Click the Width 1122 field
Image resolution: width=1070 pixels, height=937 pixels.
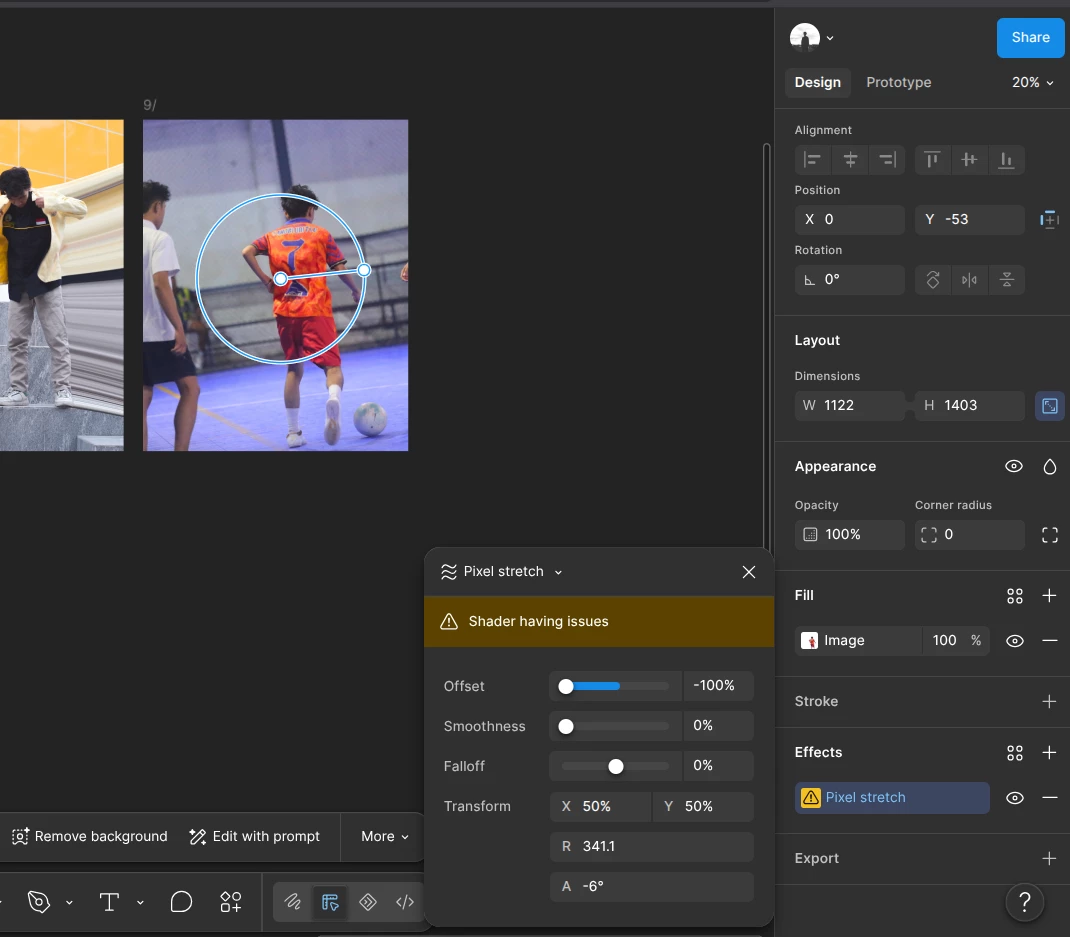850,406
